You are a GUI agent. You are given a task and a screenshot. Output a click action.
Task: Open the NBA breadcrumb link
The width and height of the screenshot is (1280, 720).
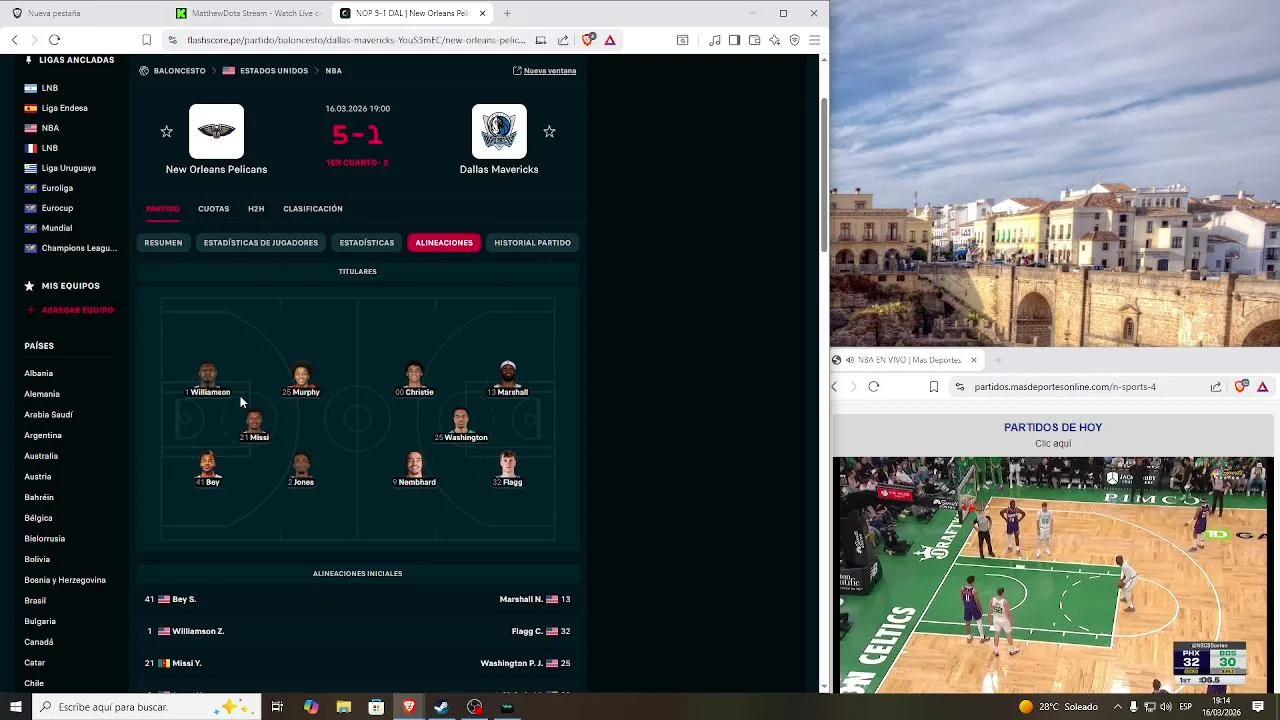click(x=333, y=71)
